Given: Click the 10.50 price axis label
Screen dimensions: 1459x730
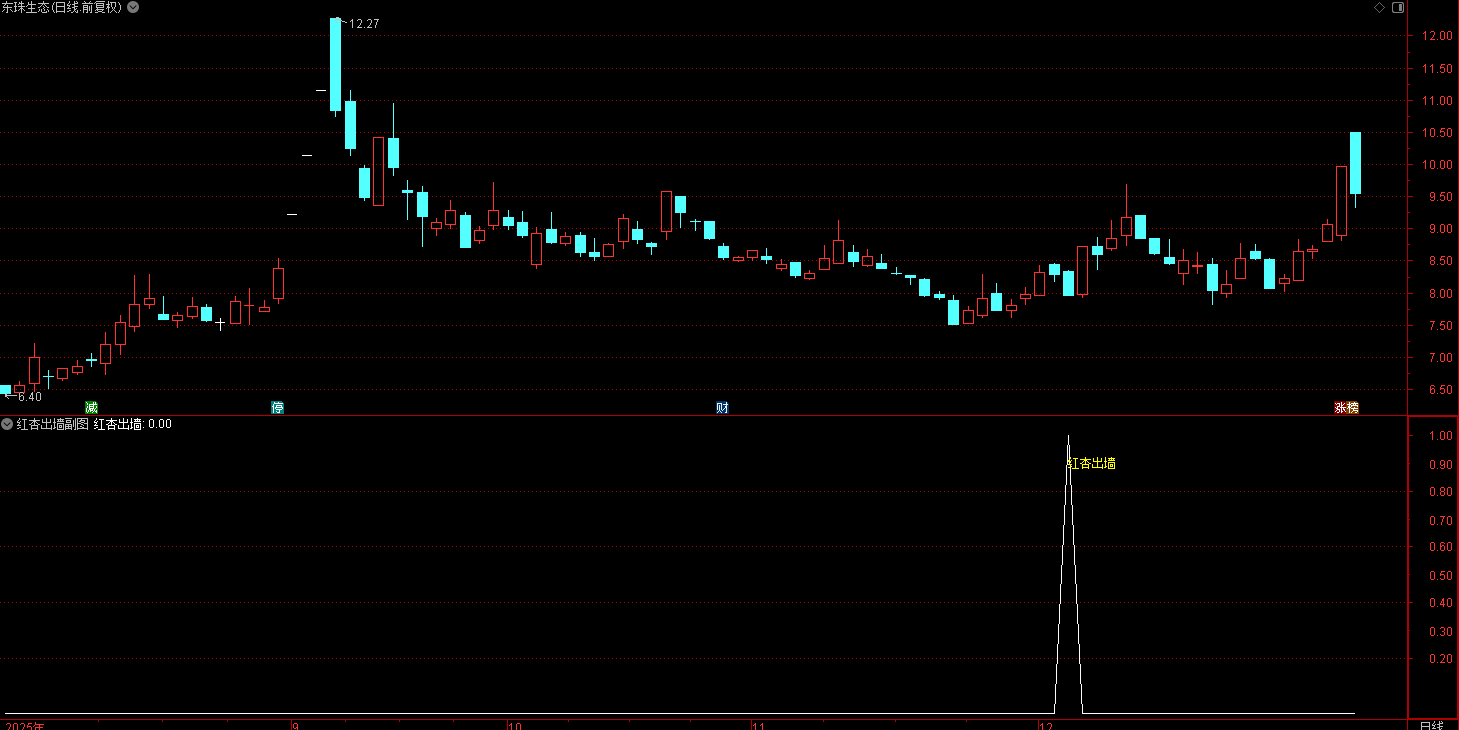Looking at the screenshot, I should [x=1437, y=133].
